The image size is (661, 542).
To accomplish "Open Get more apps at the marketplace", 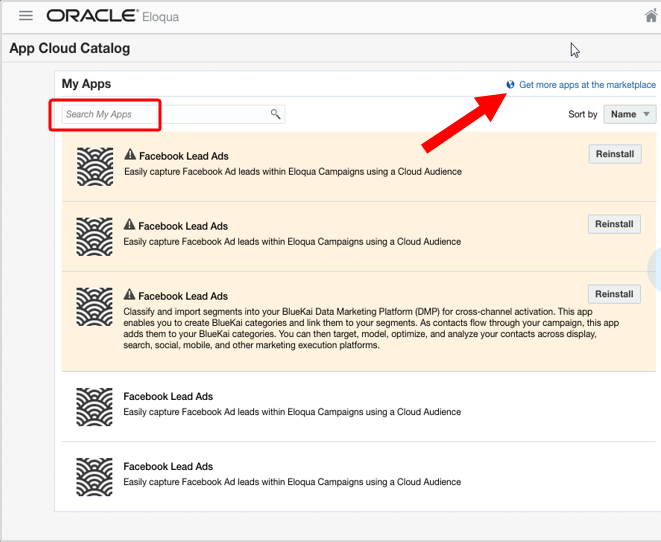I will [587, 85].
